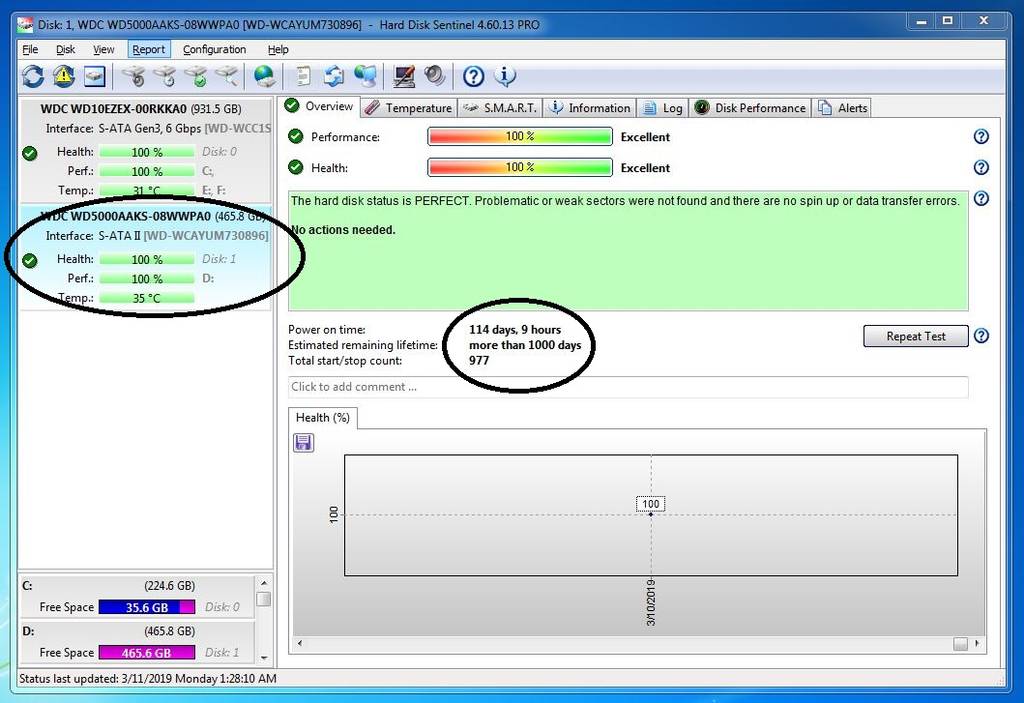Click the Health 100 % bar of Disk 0
The image size is (1024, 703).
coord(147,152)
